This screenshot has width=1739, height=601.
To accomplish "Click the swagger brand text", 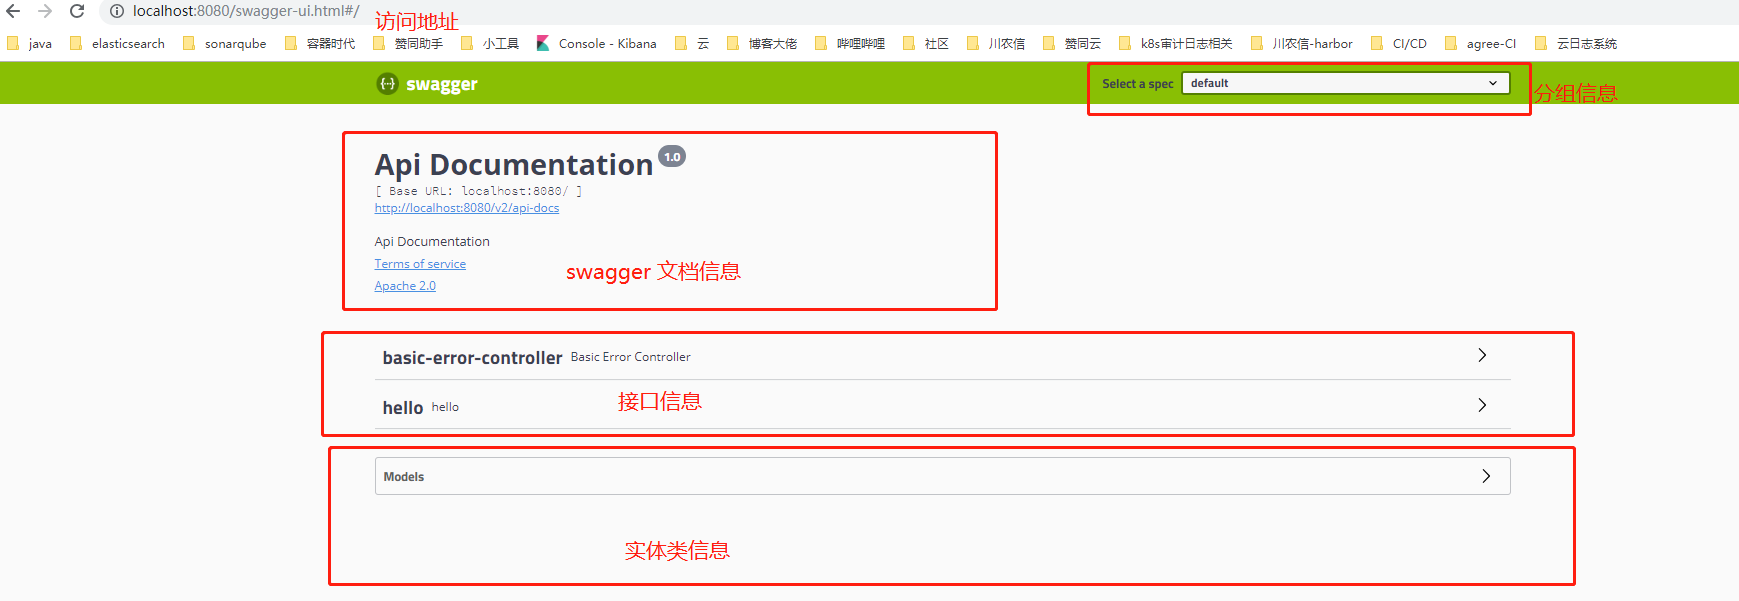I will point(441,84).
